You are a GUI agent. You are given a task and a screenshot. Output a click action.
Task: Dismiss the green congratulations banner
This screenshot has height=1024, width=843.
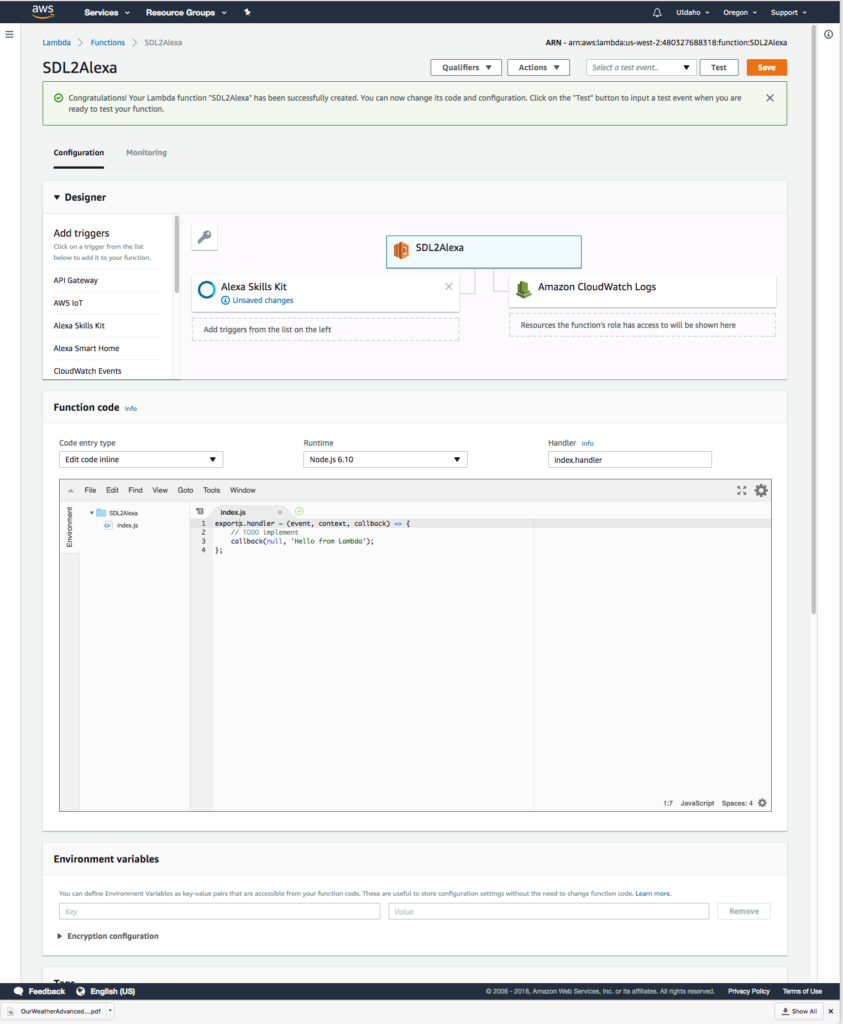click(770, 98)
